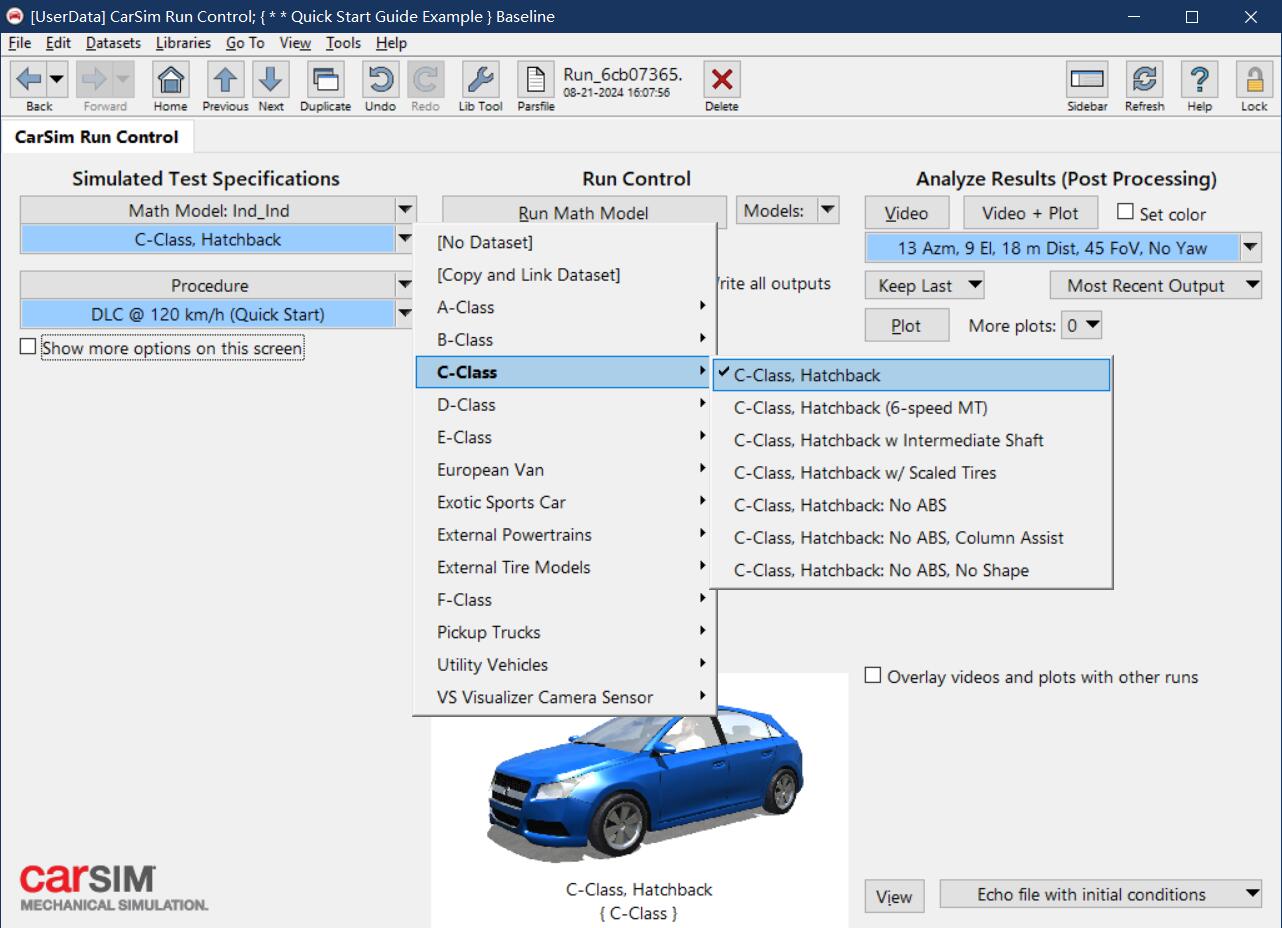Click the CarSim title bar app icon
Viewport: 1282px width, 928px height.
coord(15,16)
